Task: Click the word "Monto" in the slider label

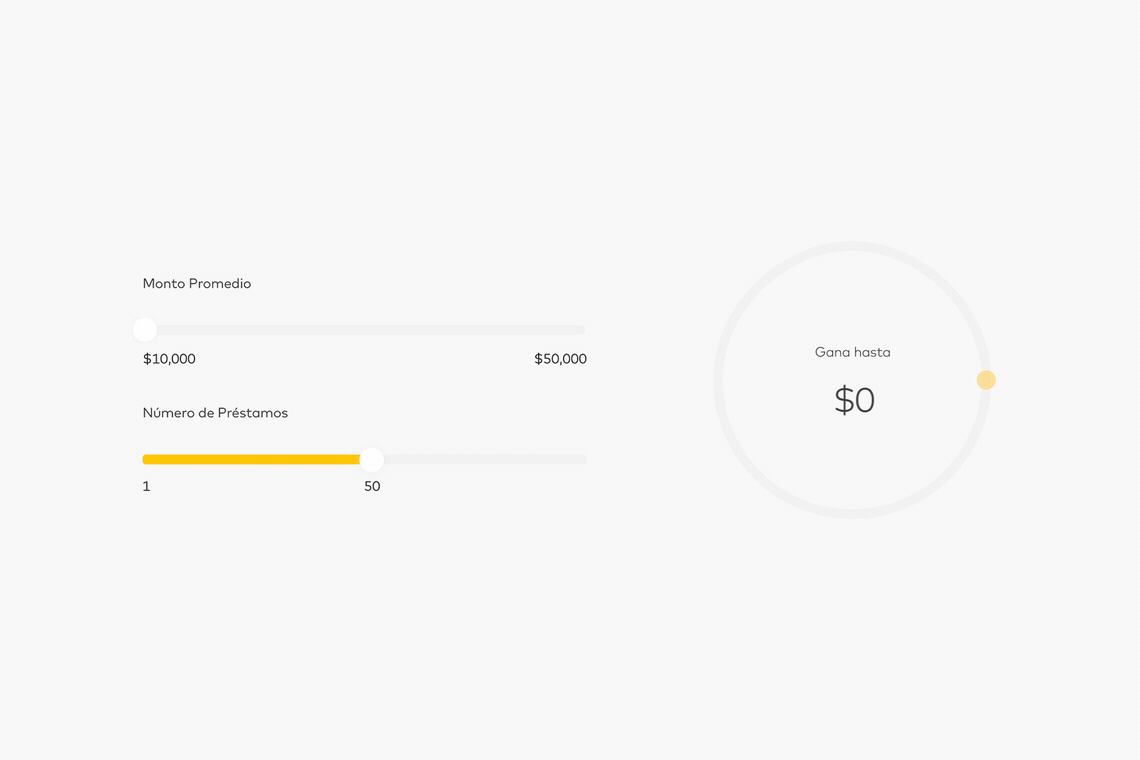Action: [x=164, y=284]
